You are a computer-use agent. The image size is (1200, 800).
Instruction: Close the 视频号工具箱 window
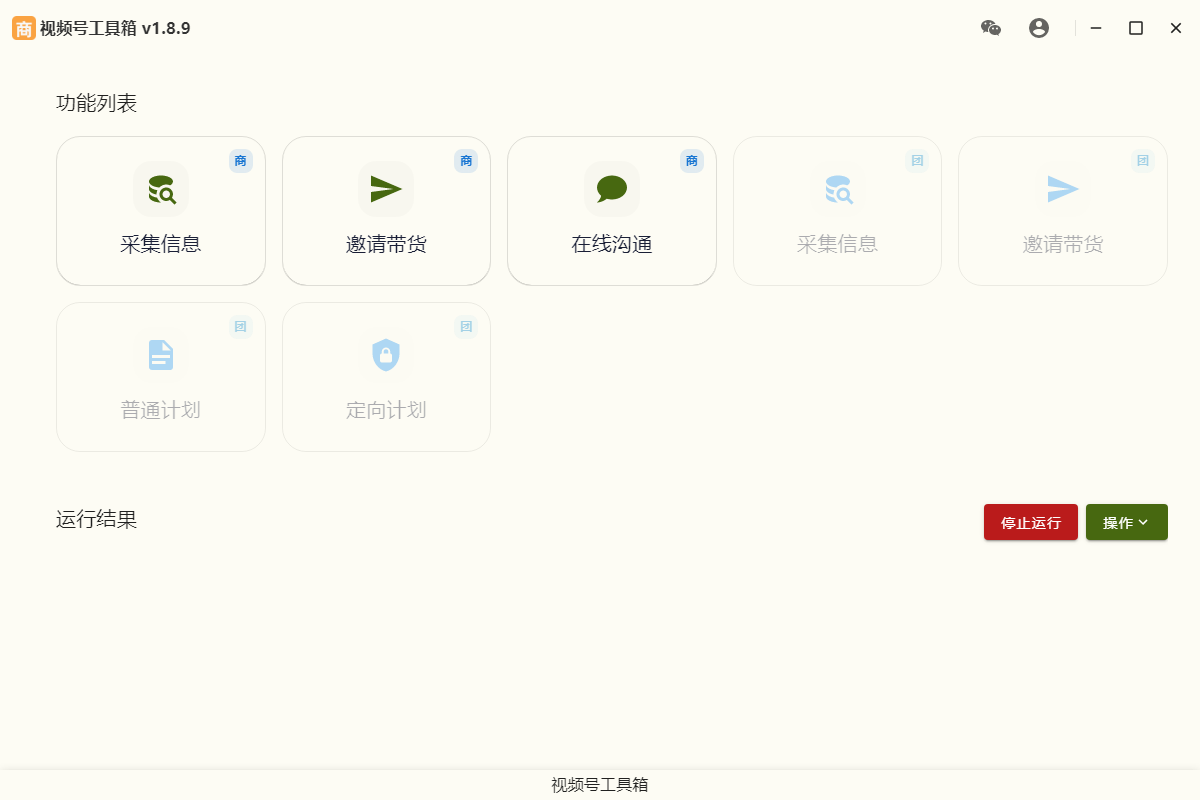coord(1176,28)
